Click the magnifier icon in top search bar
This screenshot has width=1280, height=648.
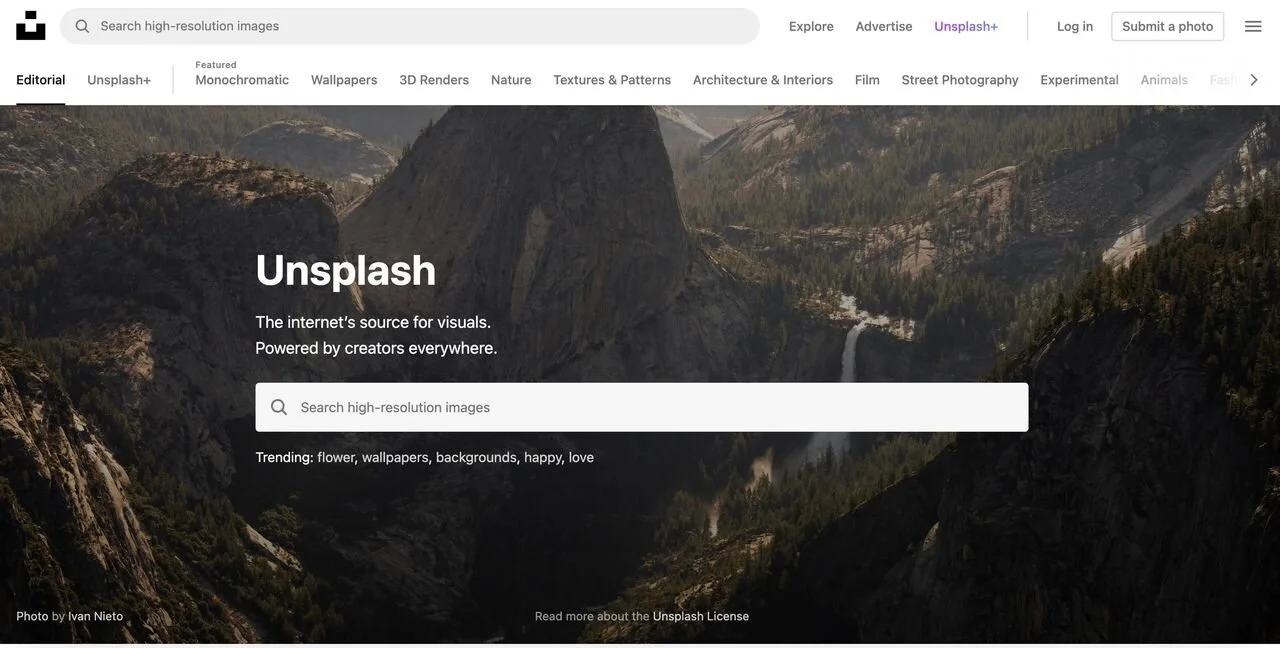pos(82,26)
